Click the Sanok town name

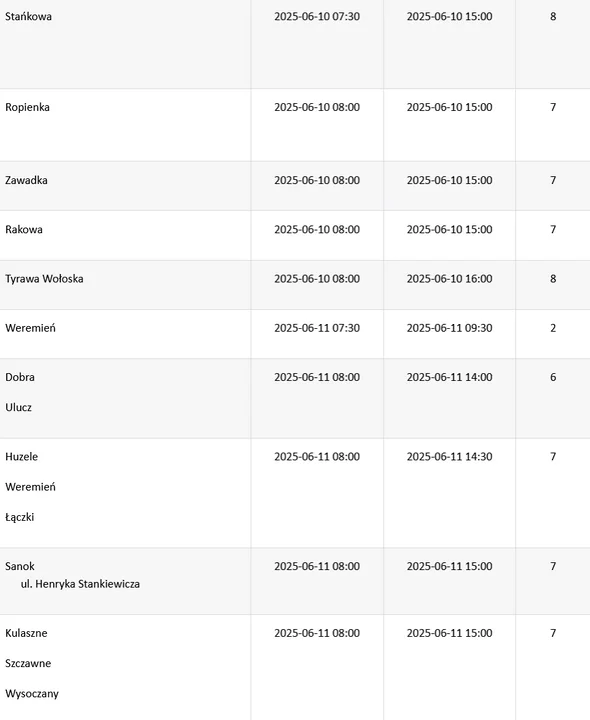pos(20,566)
